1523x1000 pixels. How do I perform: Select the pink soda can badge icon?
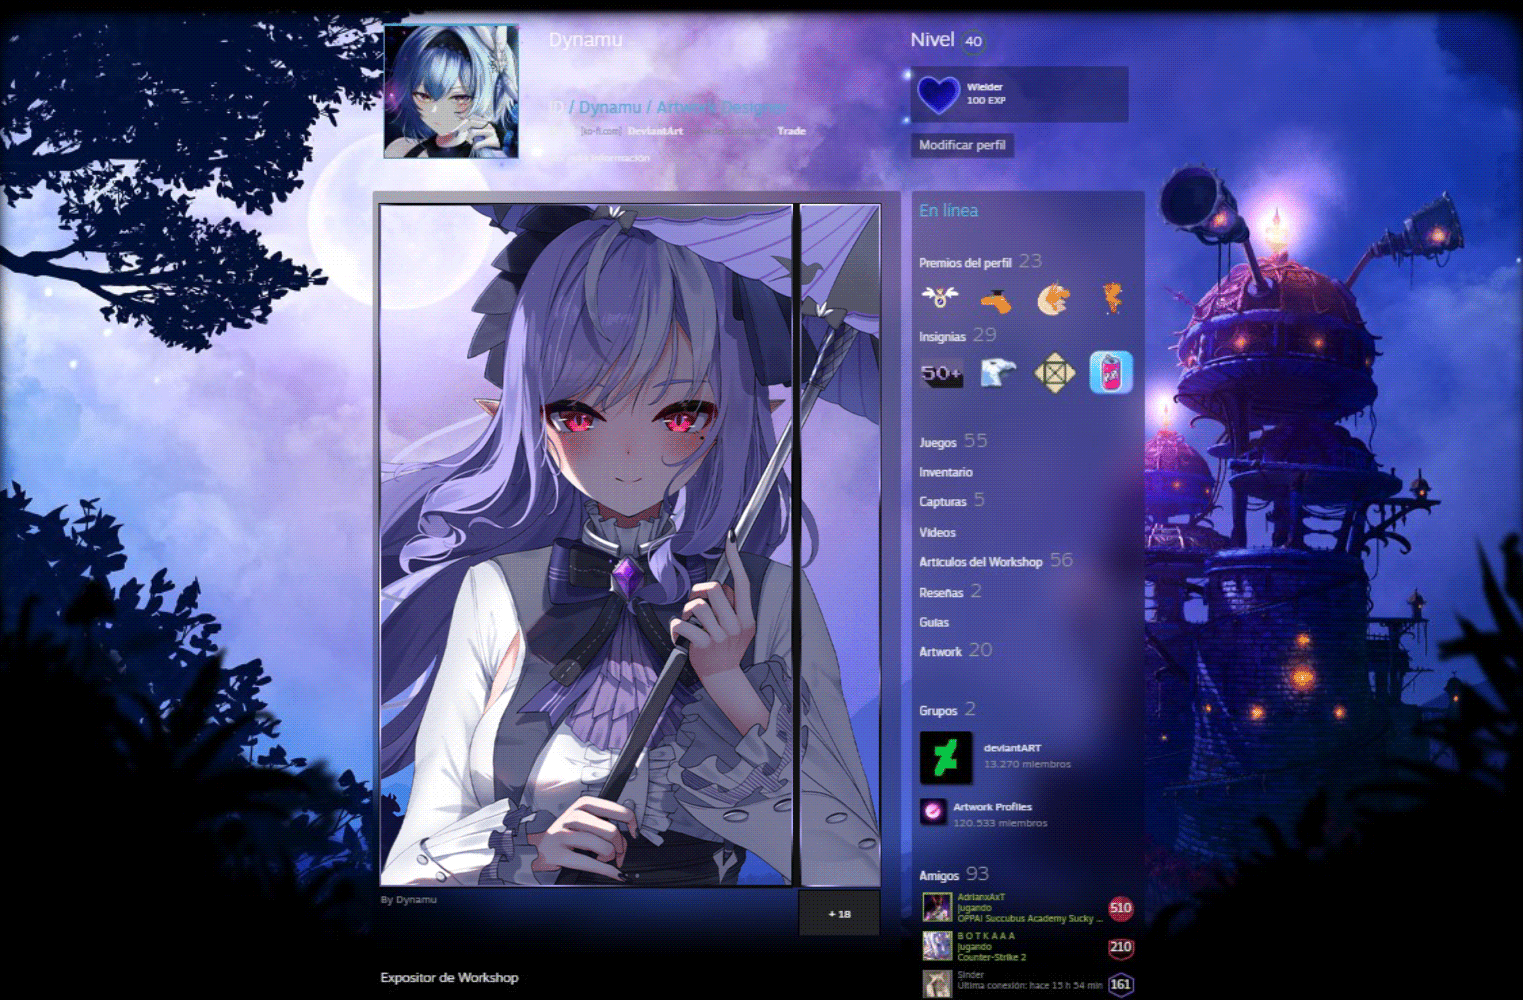coord(1111,373)
